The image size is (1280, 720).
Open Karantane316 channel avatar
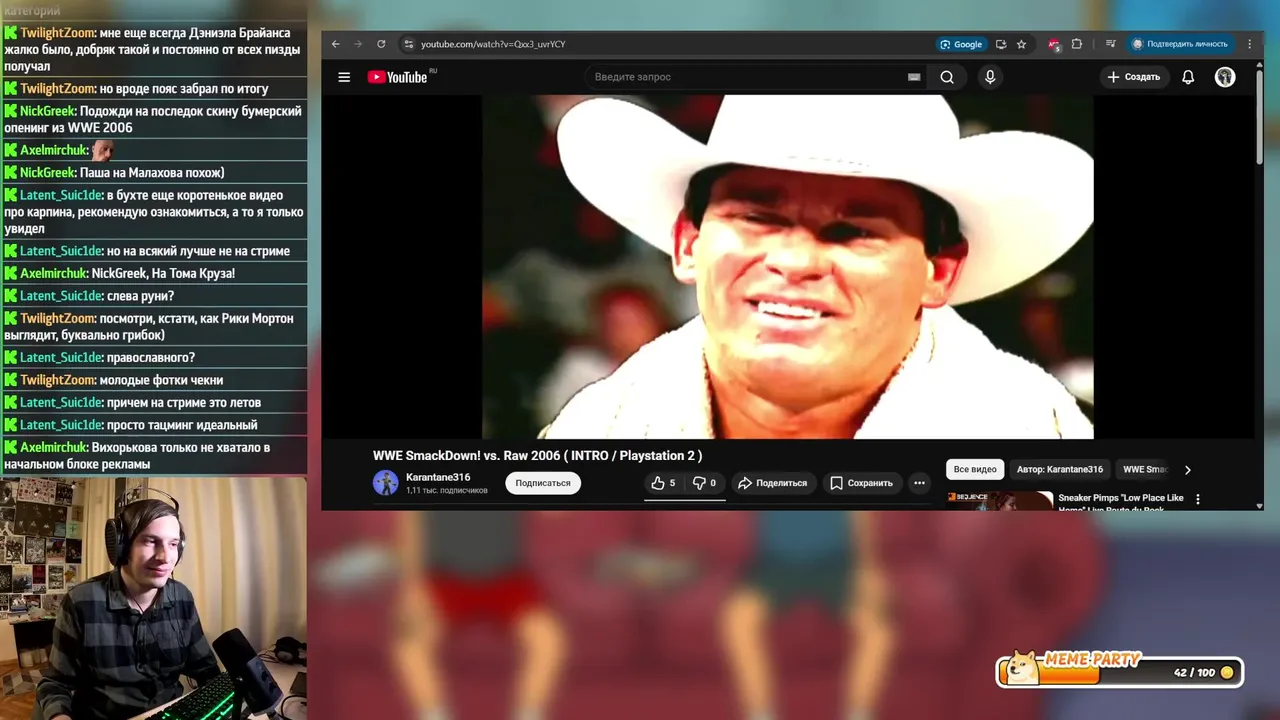click(x=385, y=483)
